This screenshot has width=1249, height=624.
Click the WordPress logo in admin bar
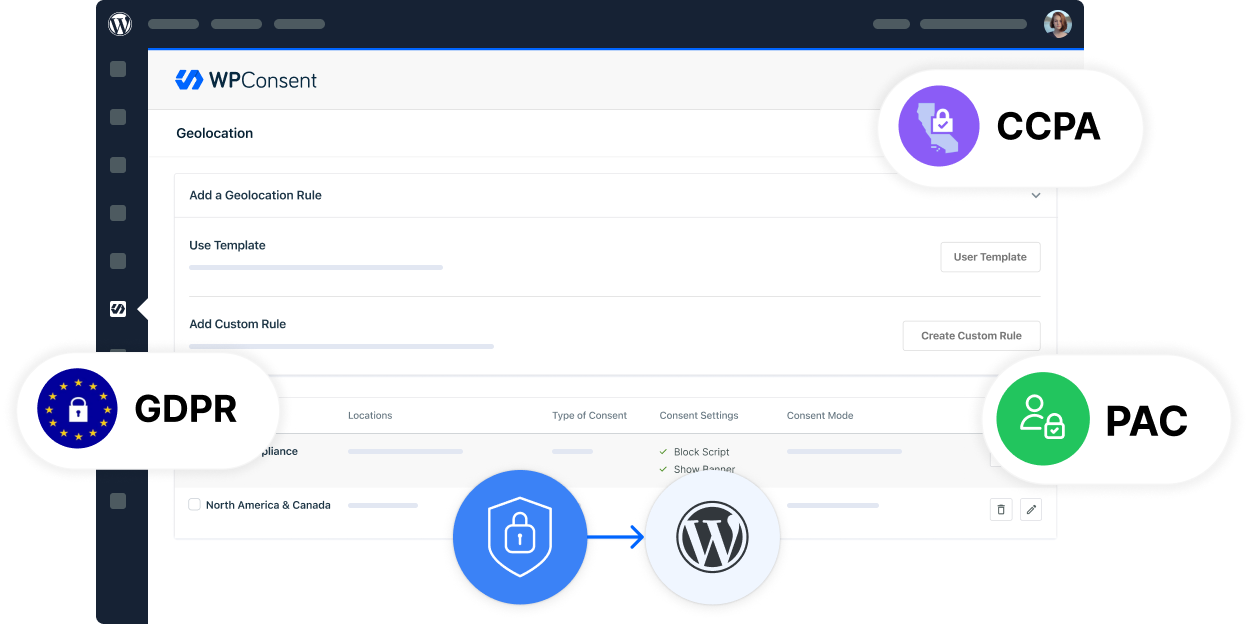(x=120, y=24)
